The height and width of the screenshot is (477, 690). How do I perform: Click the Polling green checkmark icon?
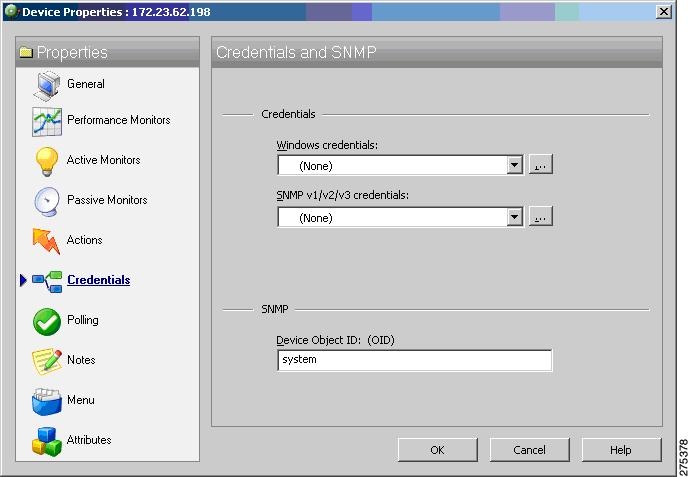(47, 322)
